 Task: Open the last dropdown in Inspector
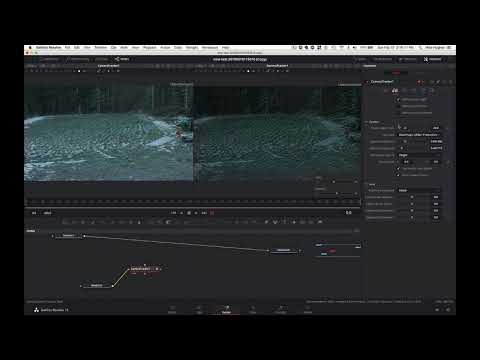point(419,190)
